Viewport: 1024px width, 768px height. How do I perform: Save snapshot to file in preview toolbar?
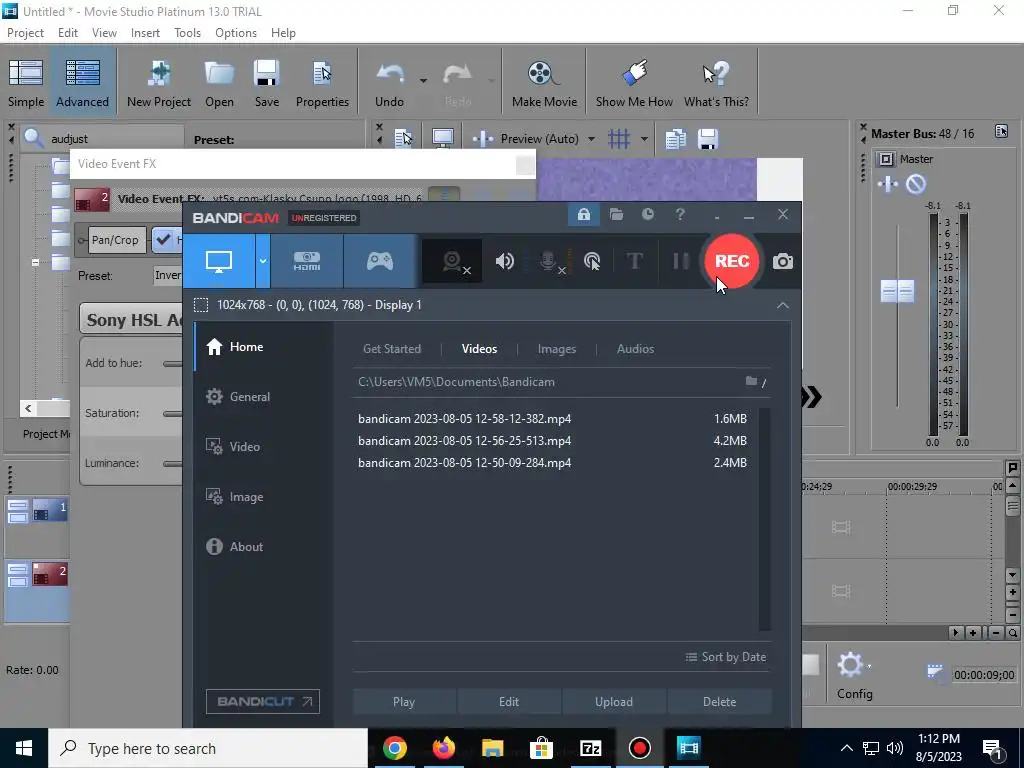click(x=708, y=138)
